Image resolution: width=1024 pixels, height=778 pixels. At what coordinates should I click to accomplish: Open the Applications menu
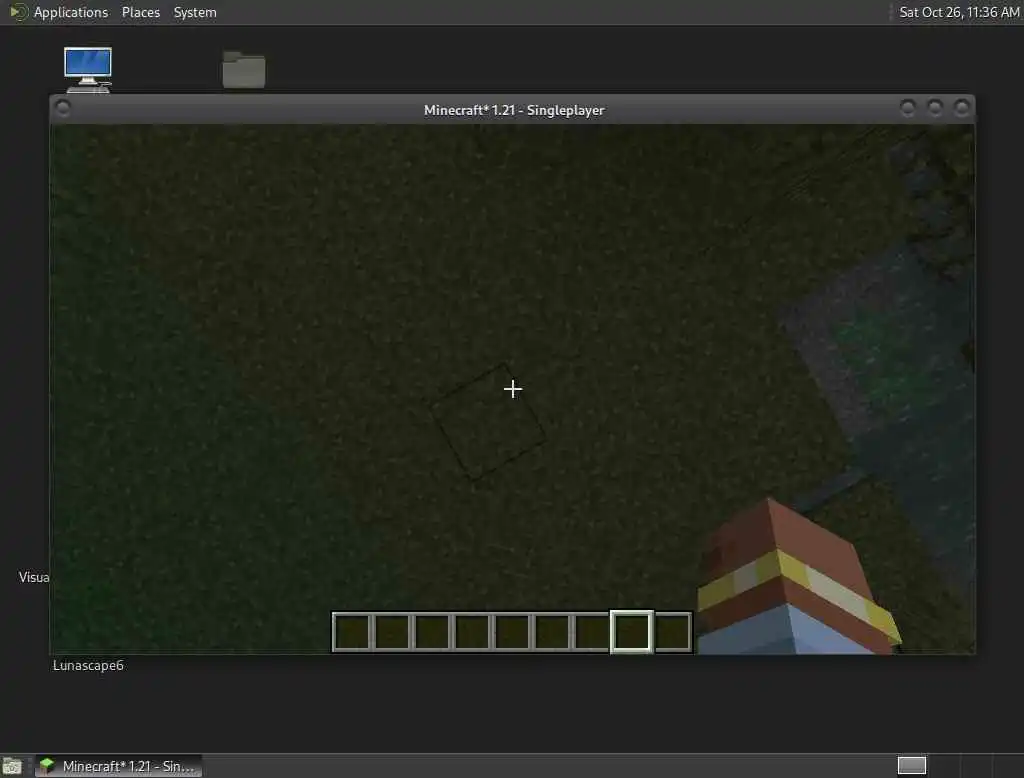71,12
